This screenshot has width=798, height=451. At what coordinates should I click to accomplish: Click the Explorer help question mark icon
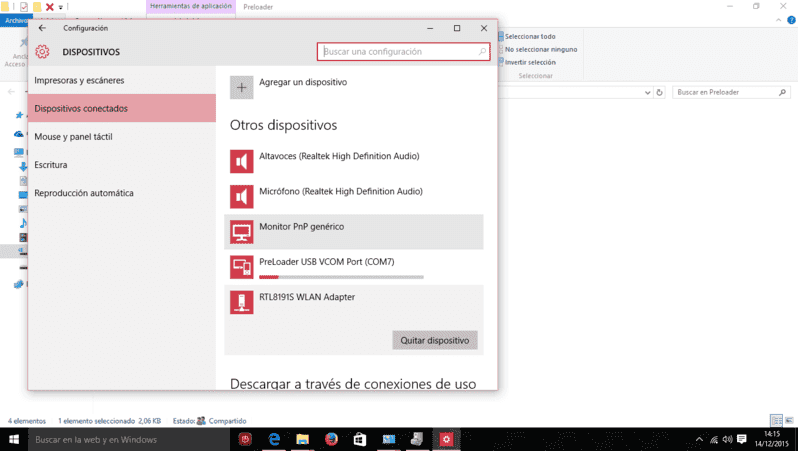tap(791, 20)
